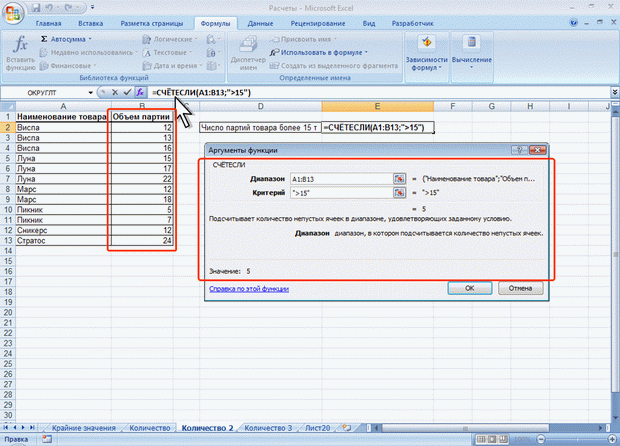Open Текстовые functions dropdown
The width and height of the screenshot is (620, 446).
(x=167, y=53)
